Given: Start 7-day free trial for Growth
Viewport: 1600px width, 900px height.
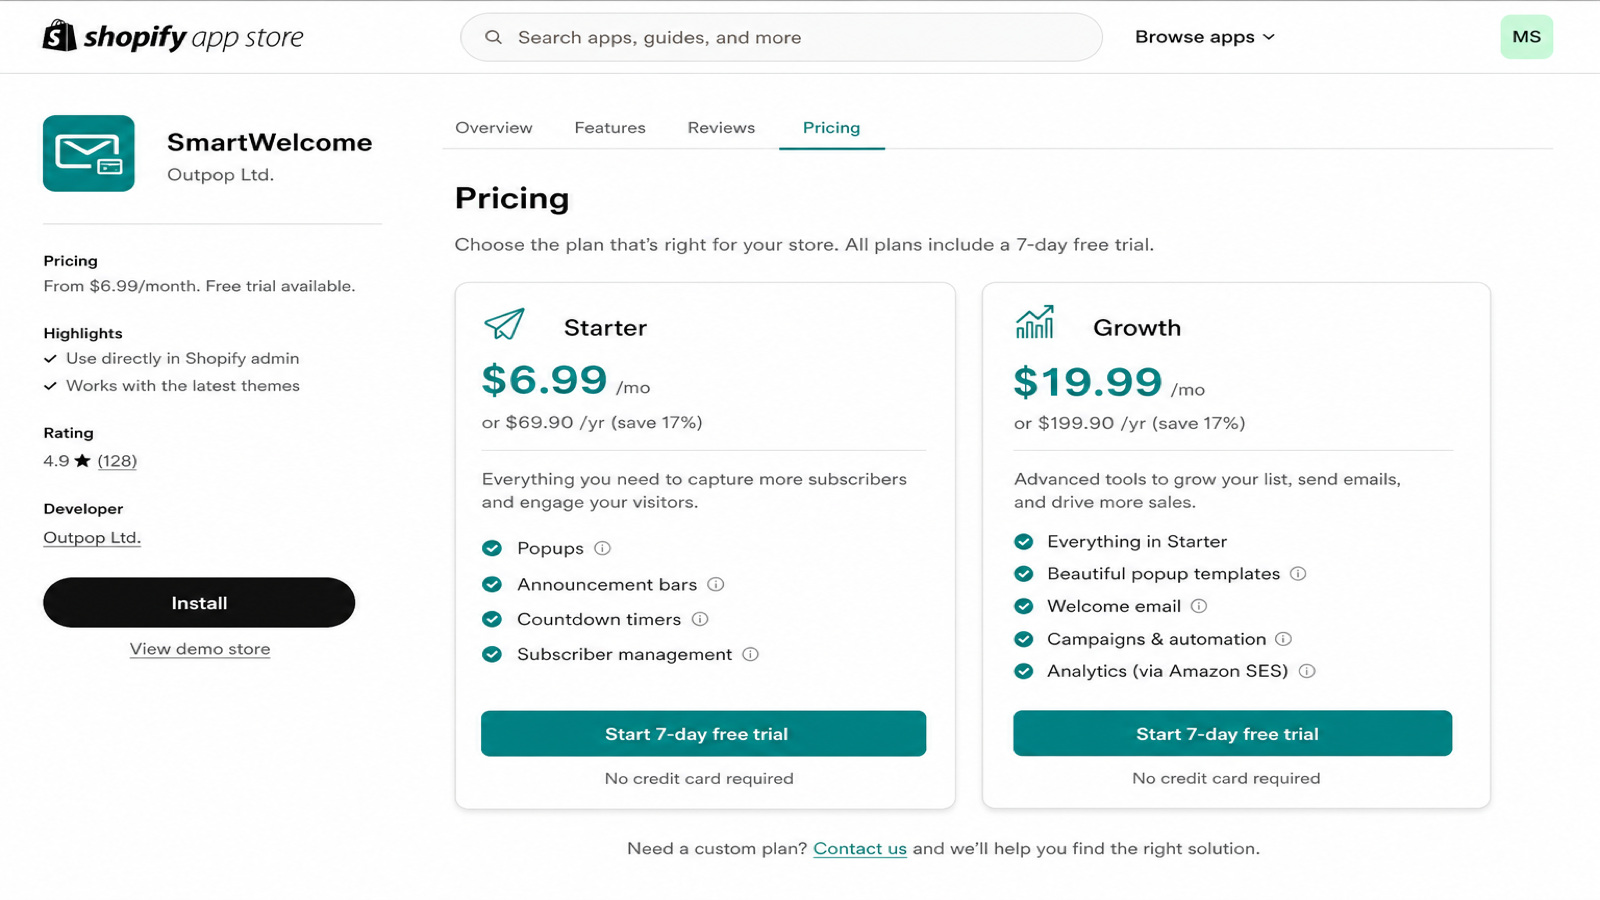Looking at the screenshot, I should point(1232,733).
